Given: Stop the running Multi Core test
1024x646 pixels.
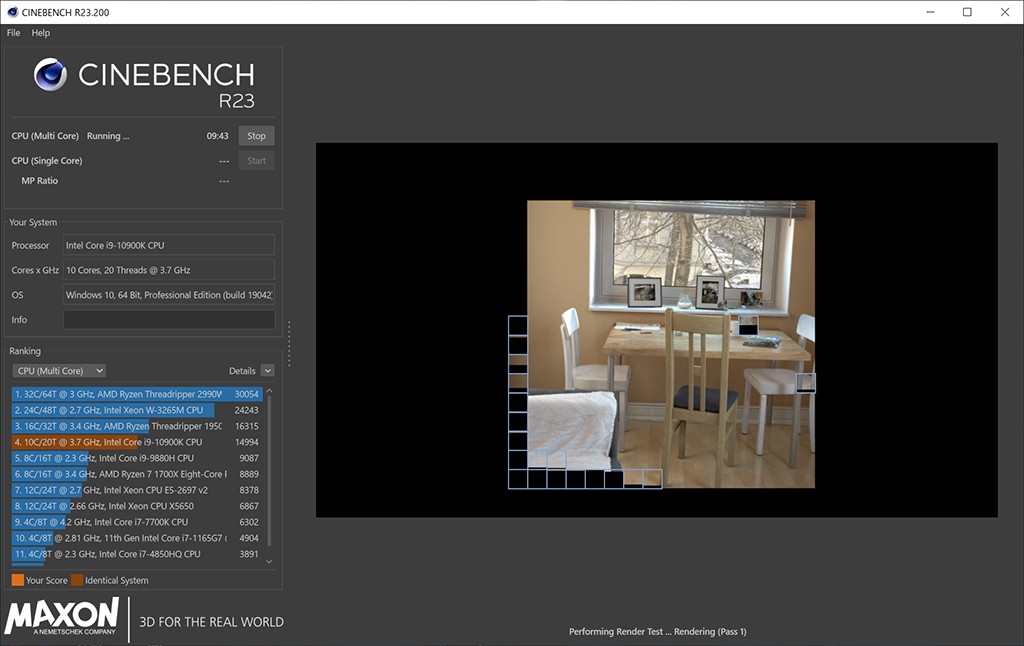Looking at the screenshot, I should pos(256,136).
